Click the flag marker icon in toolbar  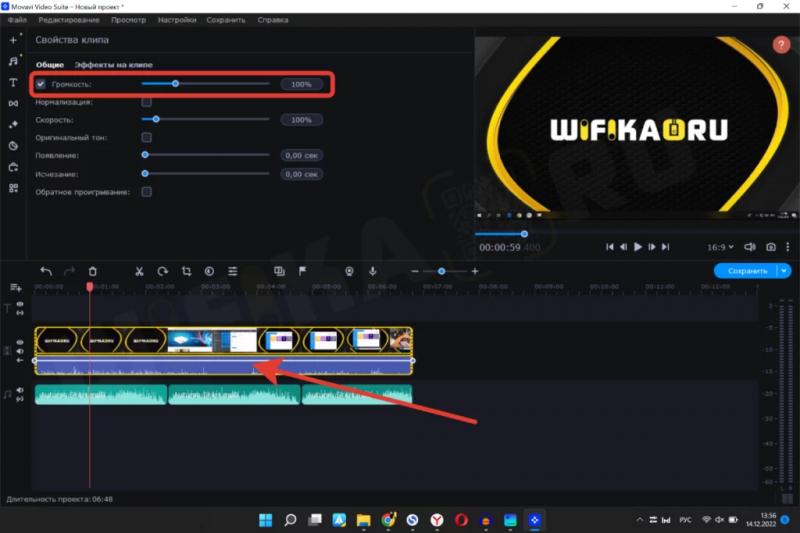302,271
